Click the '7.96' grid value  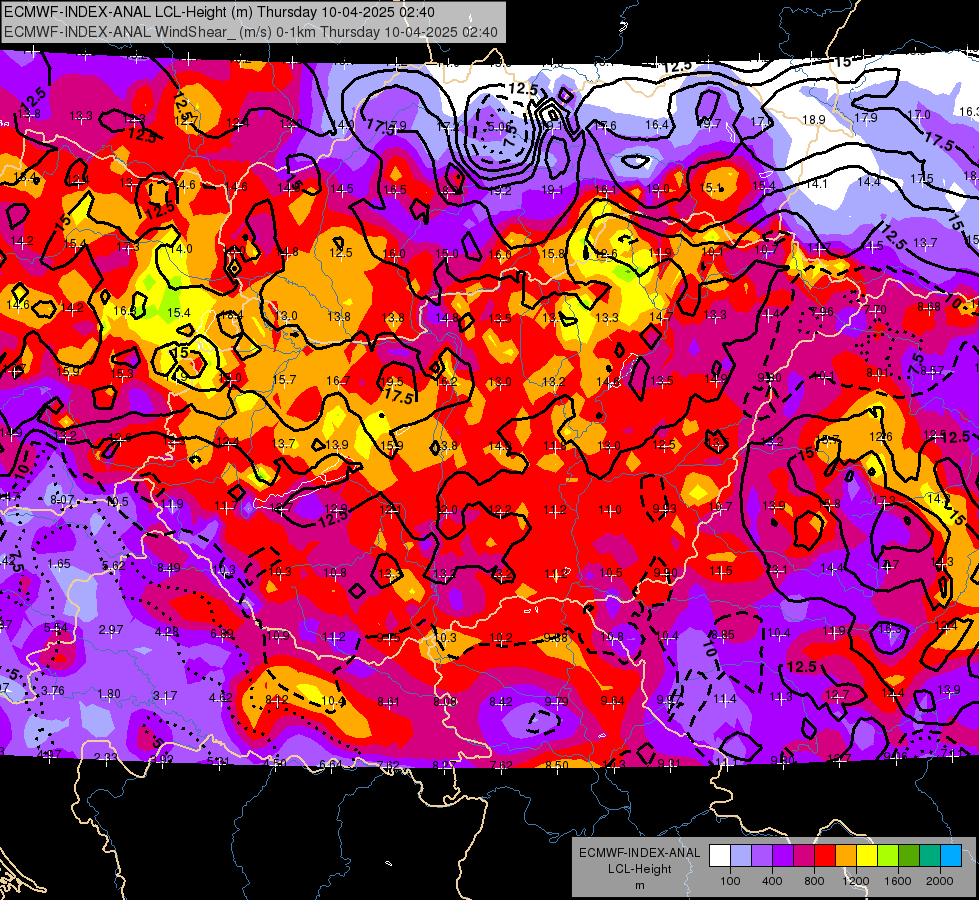[x=822, y=312]
